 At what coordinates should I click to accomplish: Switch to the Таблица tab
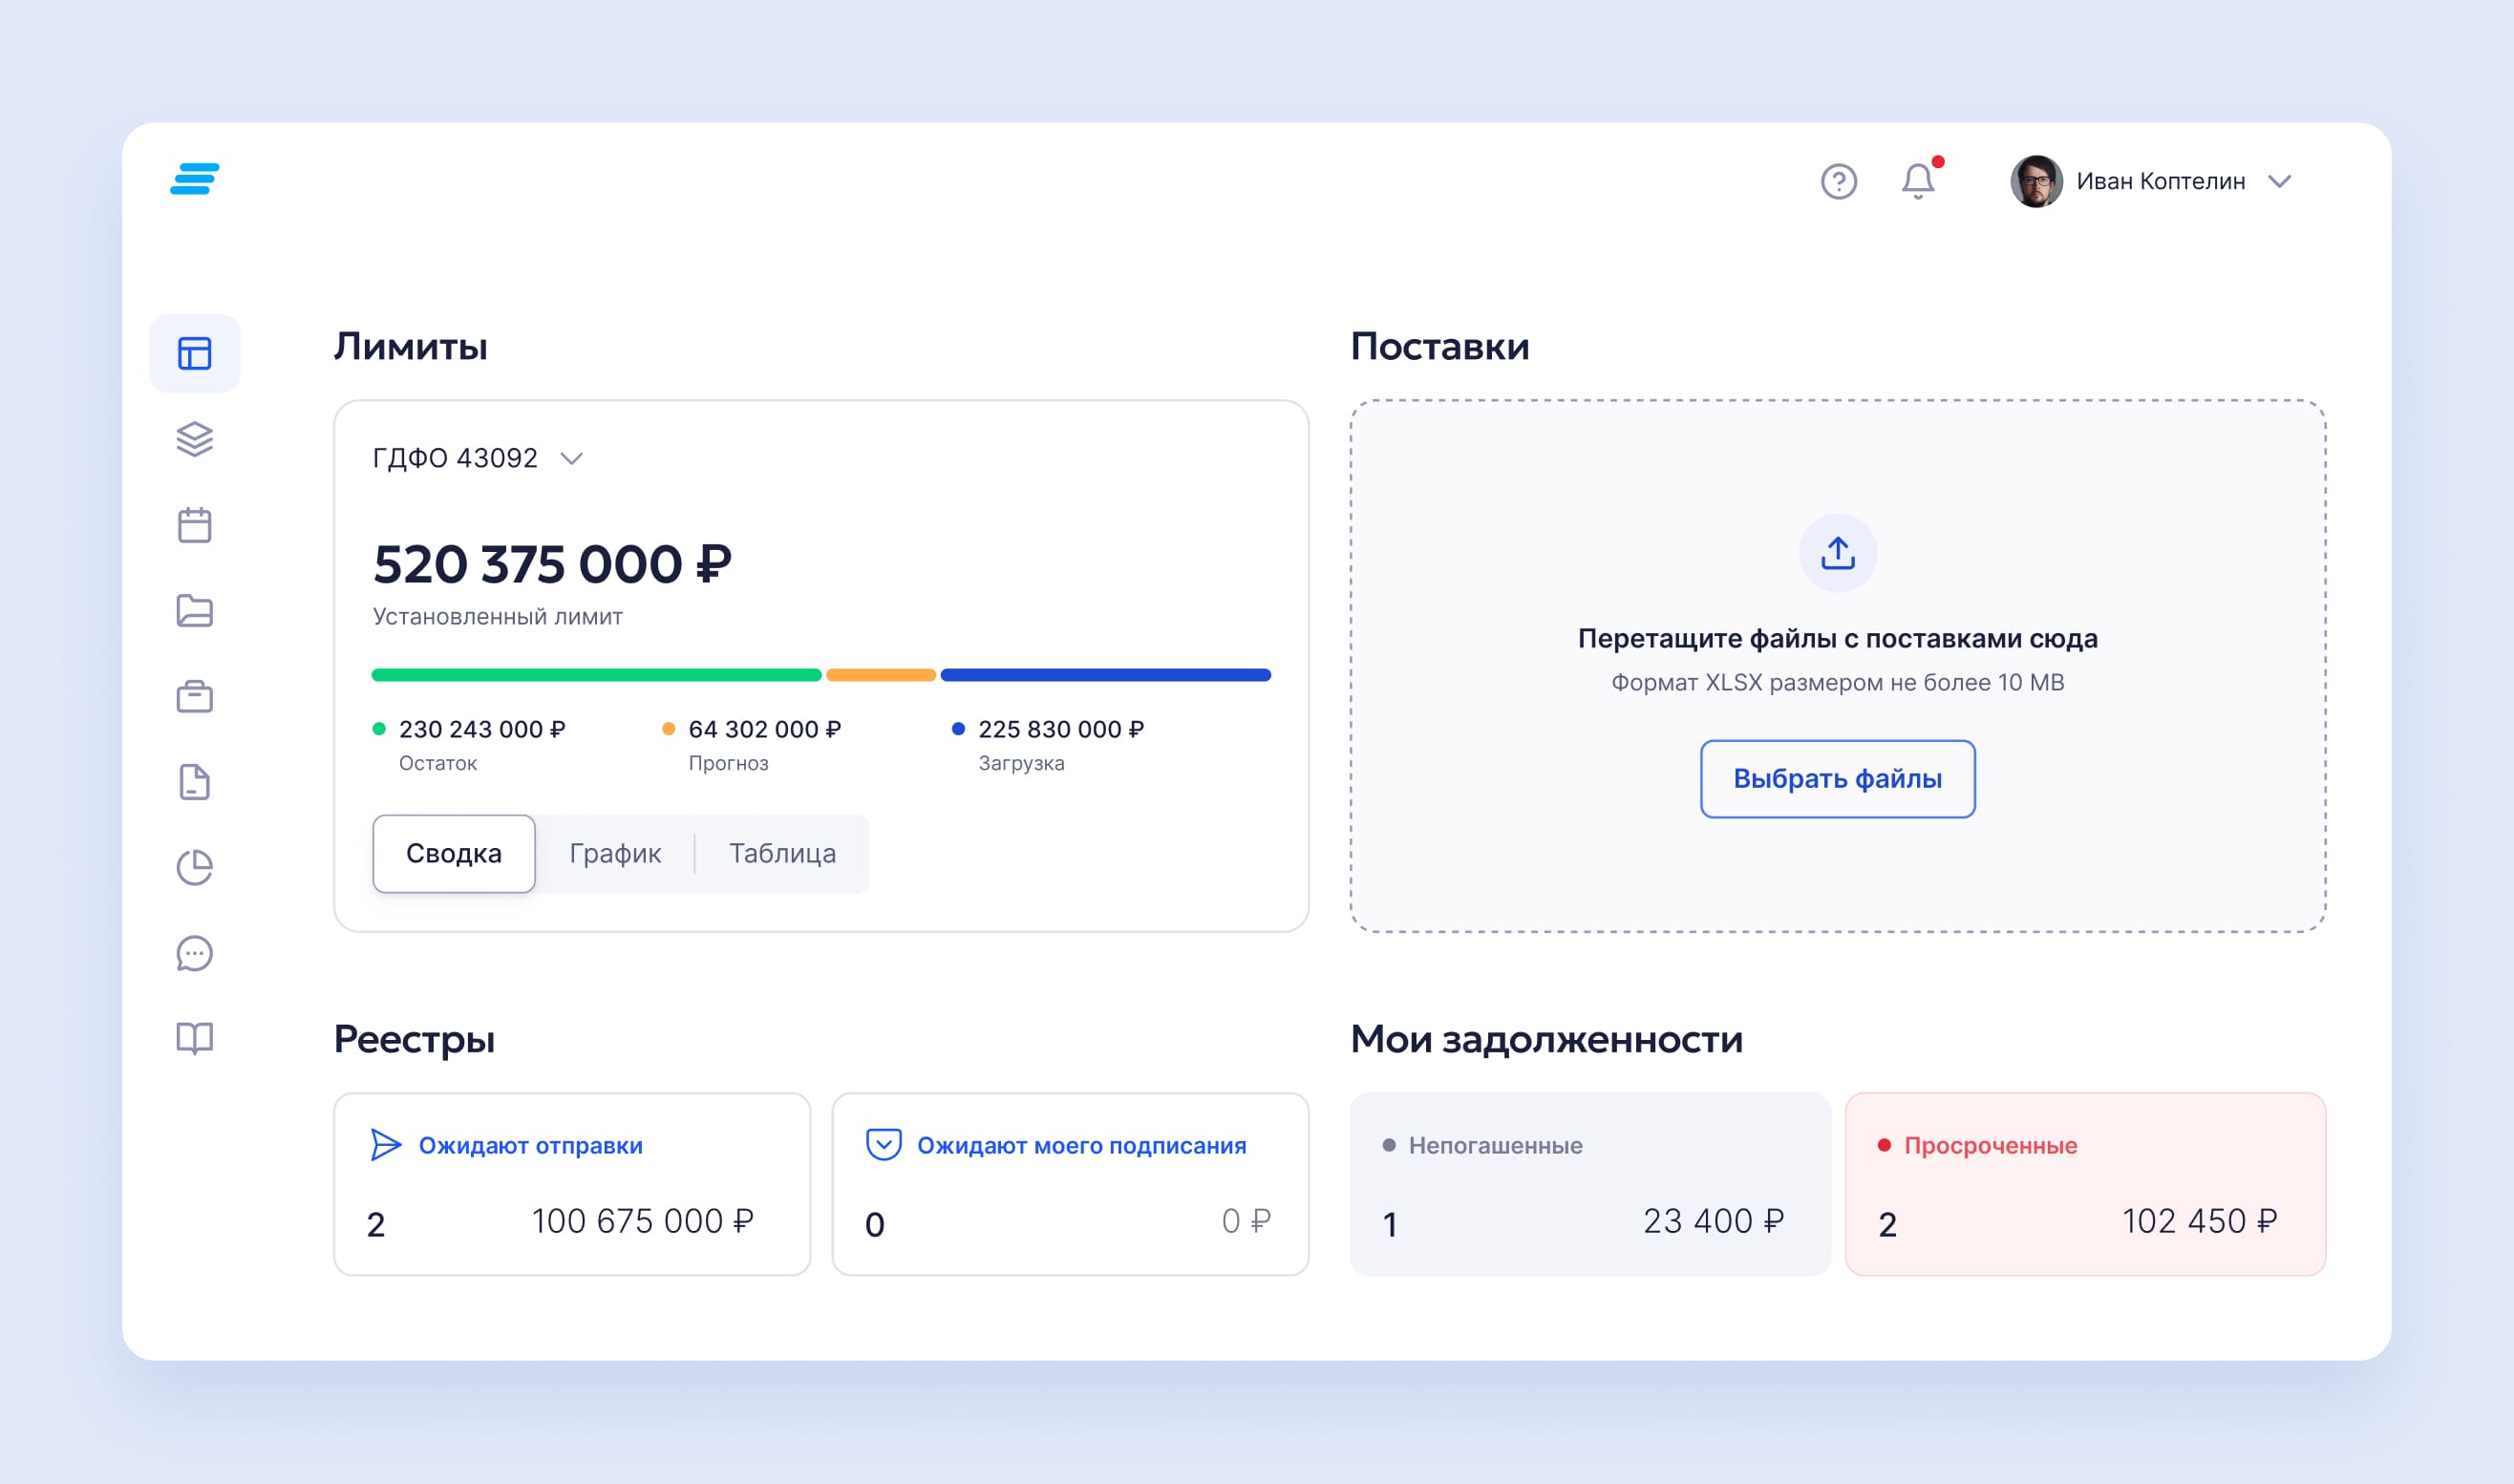(782, 853)
